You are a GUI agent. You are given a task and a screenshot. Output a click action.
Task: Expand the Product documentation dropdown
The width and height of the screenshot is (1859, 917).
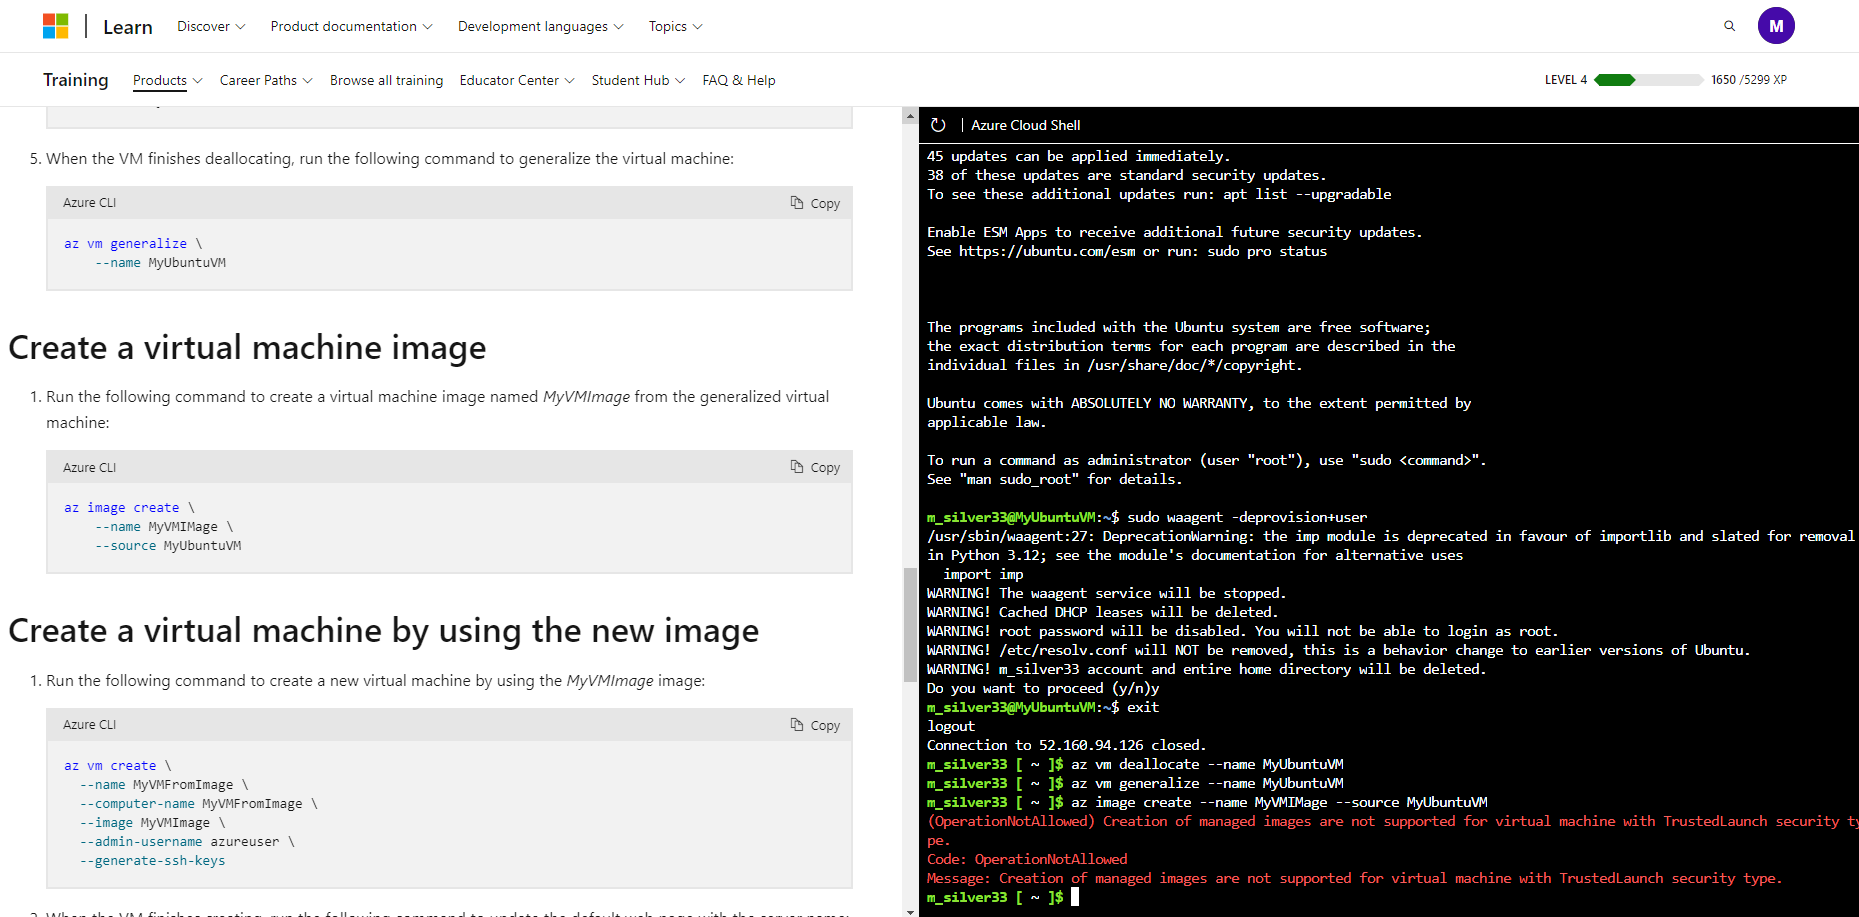click(x=351, y=26)
